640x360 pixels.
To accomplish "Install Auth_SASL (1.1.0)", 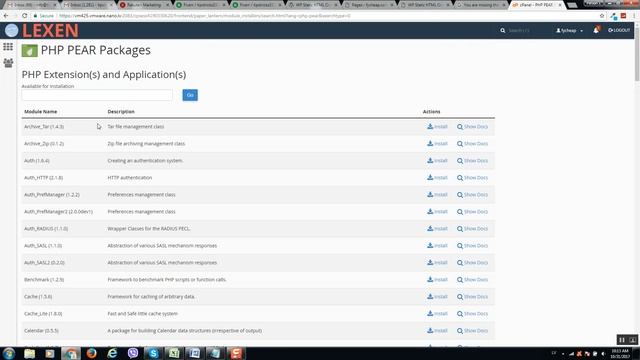I will [437, 246].
